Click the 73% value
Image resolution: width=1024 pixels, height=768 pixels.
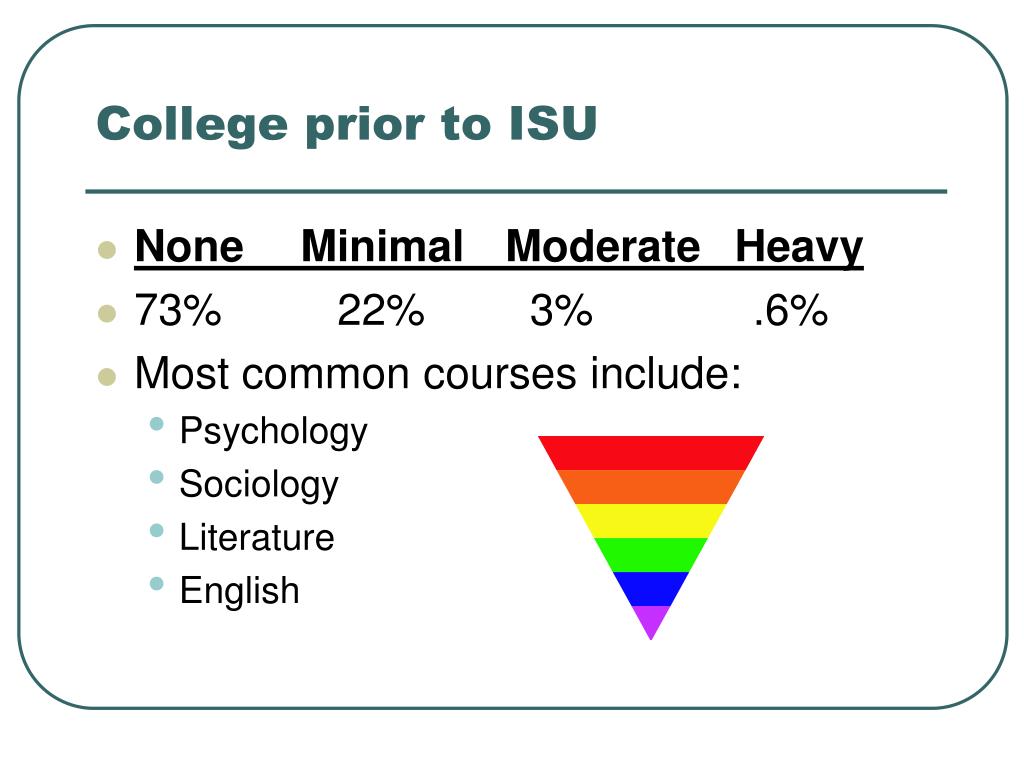[178, 310]
